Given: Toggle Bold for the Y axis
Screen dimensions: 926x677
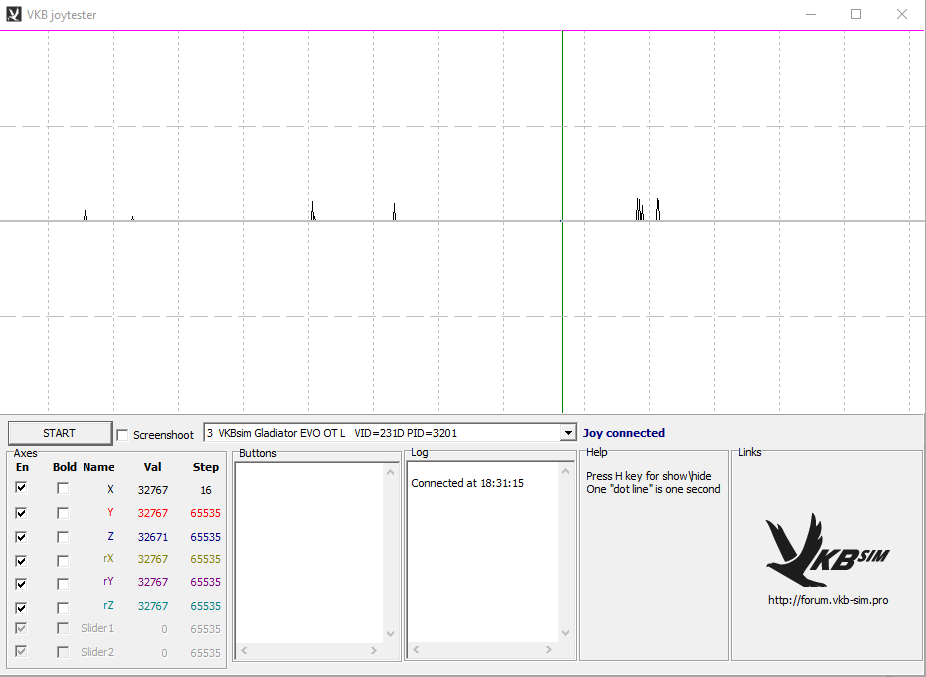Looking at the screenshot, I should point(63,513).
